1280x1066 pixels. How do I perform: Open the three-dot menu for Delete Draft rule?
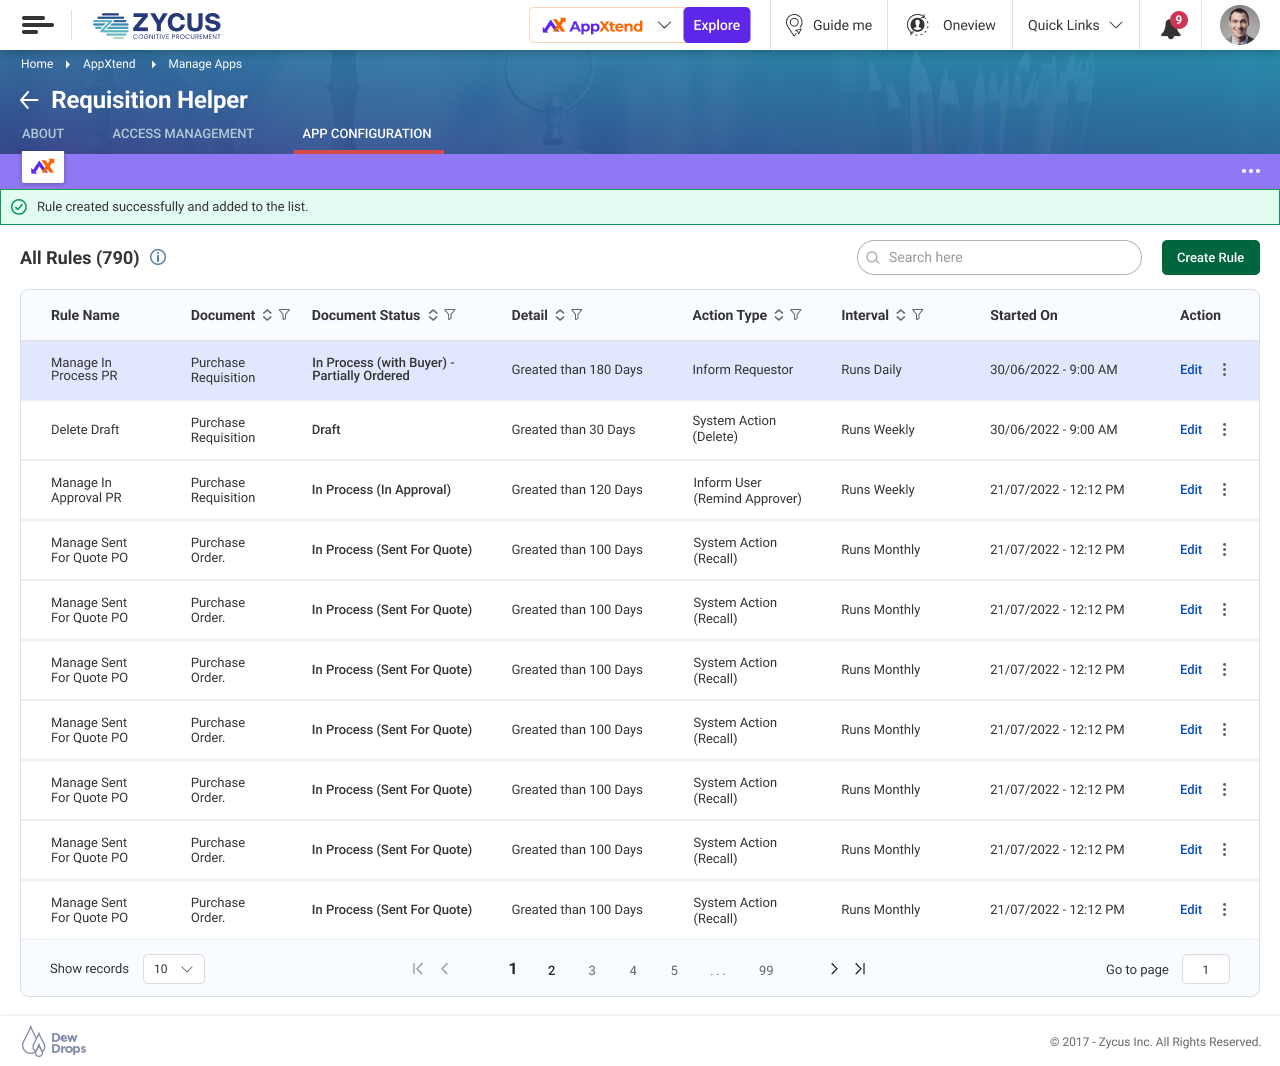1224,430
